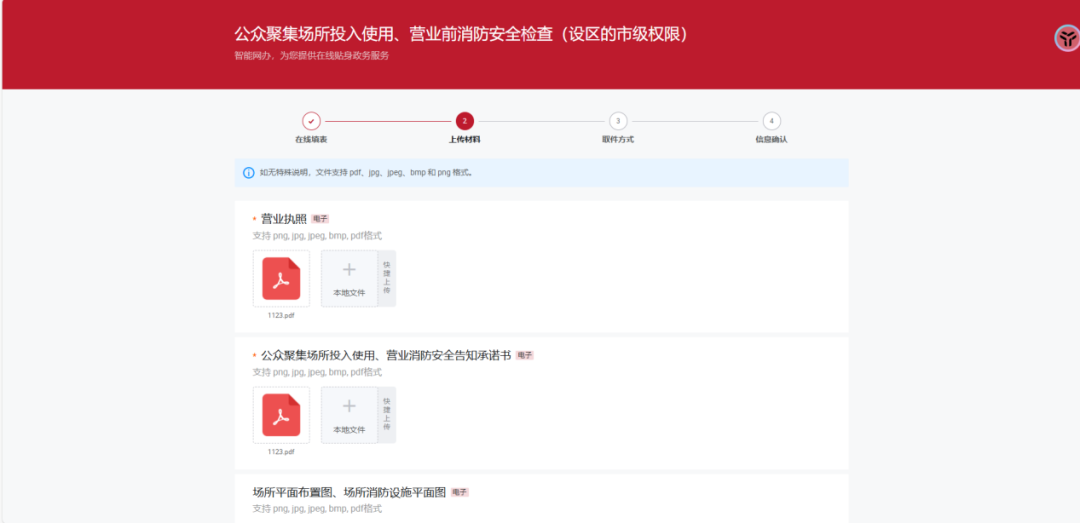Click the step 4 circle in the progress bar
This screenshot has width=1080, height=523.
point(771,121)
